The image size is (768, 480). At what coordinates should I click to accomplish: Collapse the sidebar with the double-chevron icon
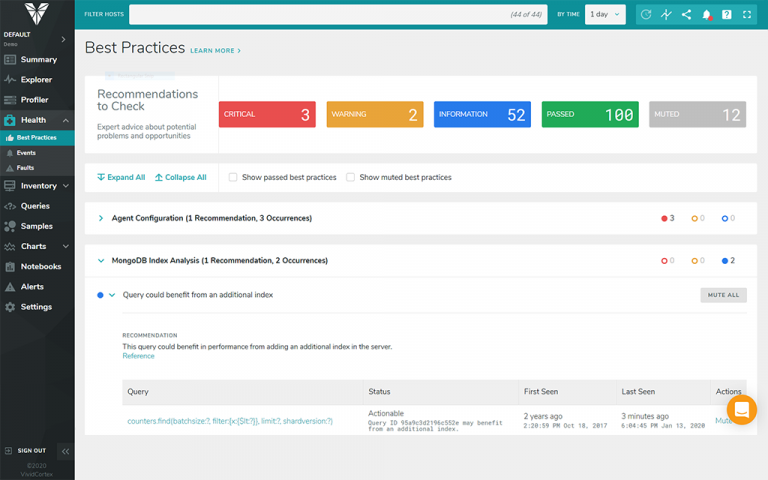coord(66,451)
